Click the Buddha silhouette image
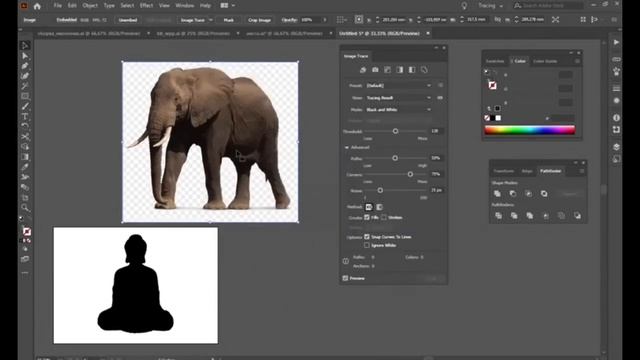 [x=136, y=285]
